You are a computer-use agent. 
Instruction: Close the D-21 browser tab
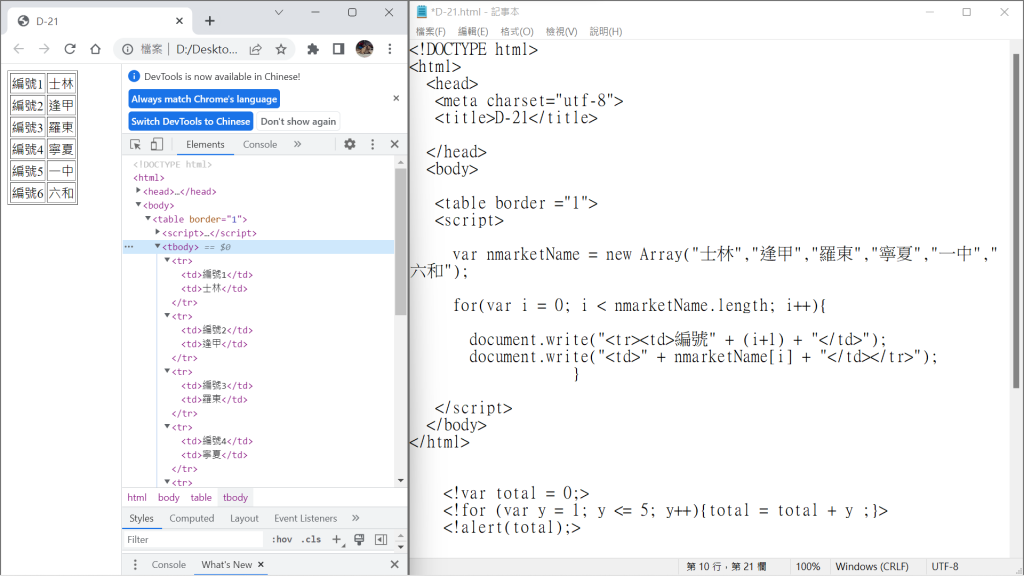[180, 21]
